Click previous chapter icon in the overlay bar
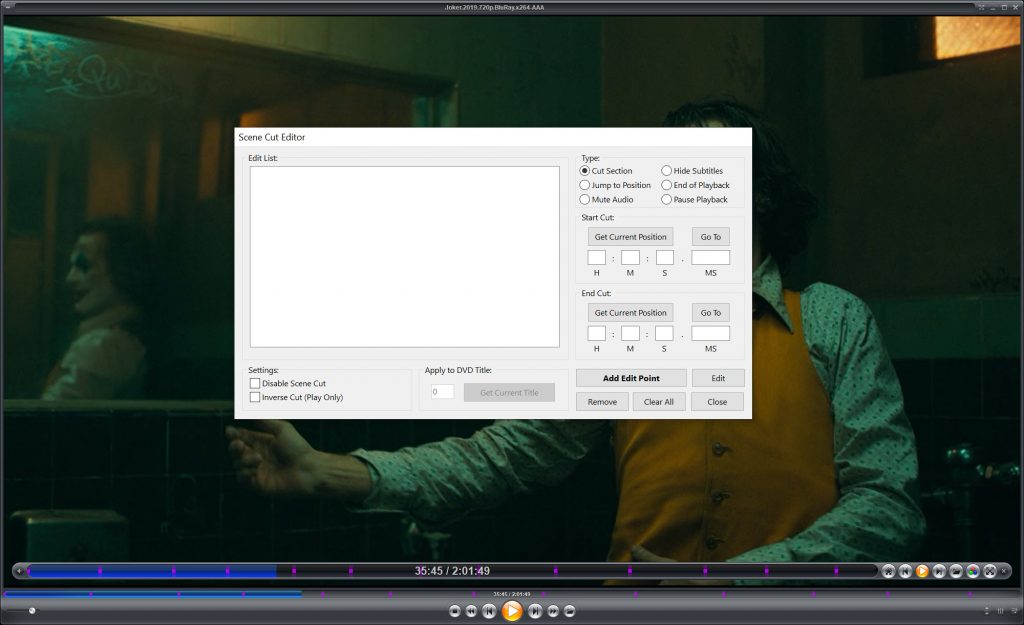 (x=905, y=571)
